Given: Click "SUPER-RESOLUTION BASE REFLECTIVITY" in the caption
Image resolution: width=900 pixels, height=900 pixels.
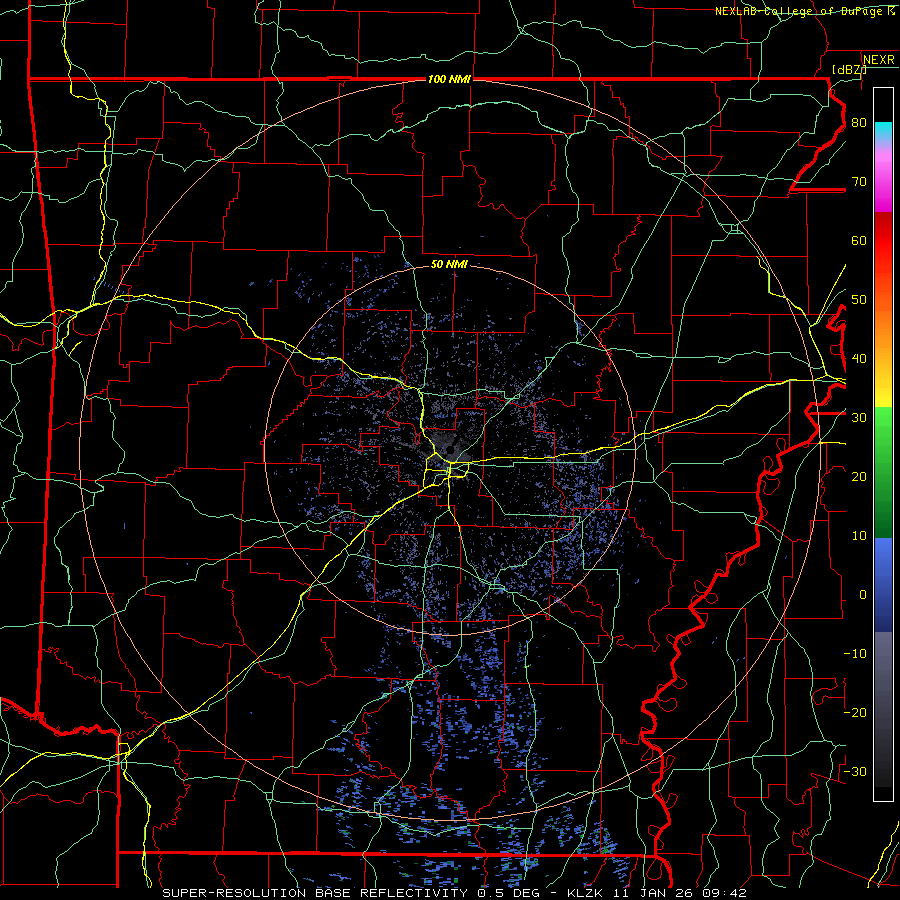Looking at the screenshot, I should (x=315, y=893).
